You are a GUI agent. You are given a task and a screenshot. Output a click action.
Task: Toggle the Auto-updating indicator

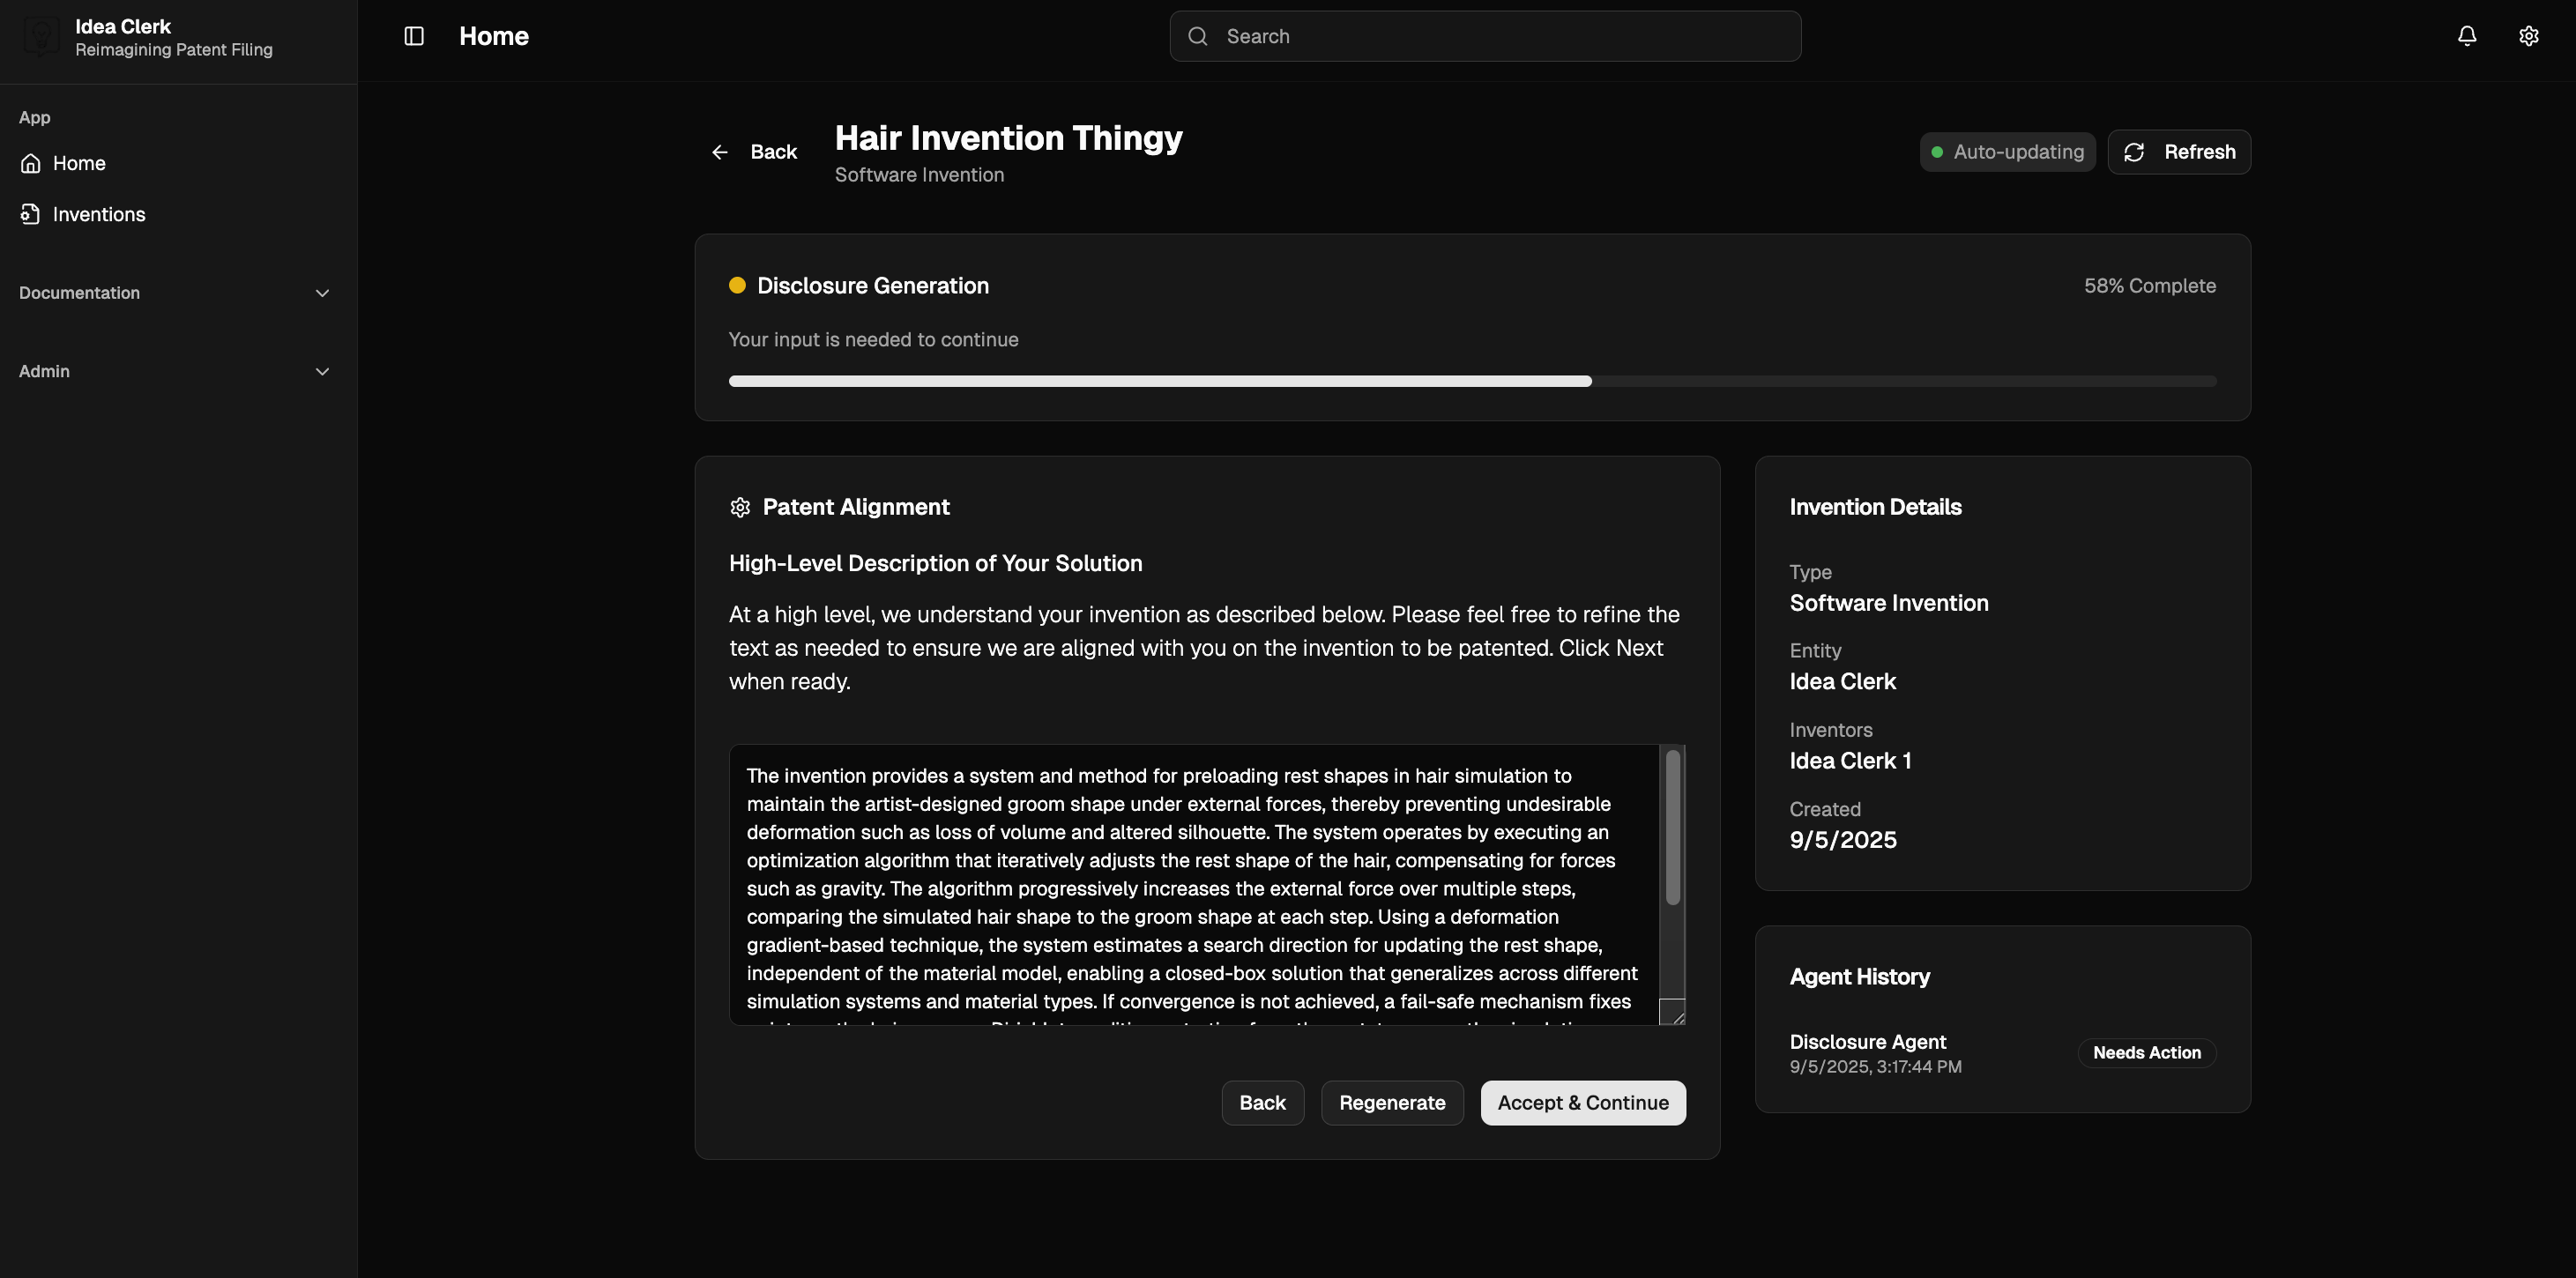click(x=2007, y=152)
